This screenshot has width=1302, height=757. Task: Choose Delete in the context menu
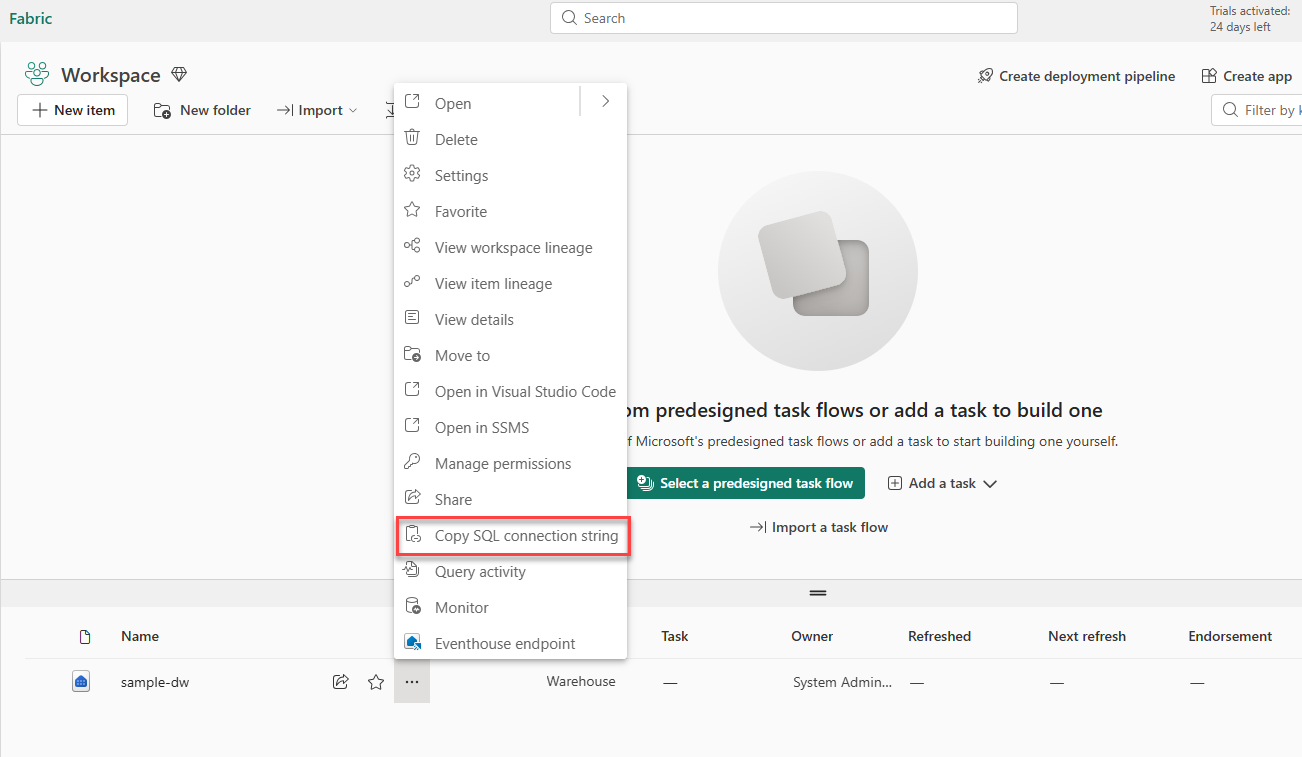coord(510,139)
